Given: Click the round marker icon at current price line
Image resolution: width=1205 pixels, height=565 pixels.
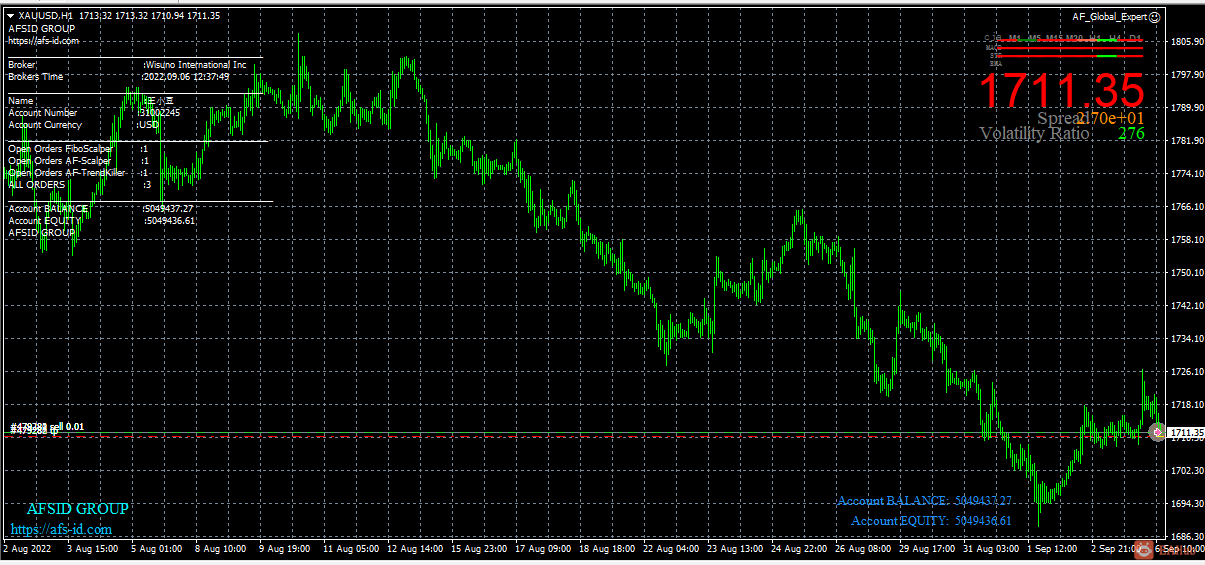Looking at the screenshot, I should pyautogui.click(x=1156, y=433).
